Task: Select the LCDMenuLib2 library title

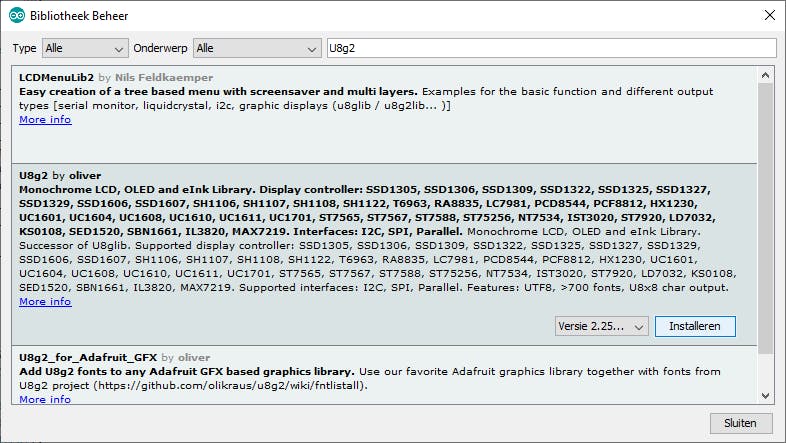Action: (x=57, y=77)
